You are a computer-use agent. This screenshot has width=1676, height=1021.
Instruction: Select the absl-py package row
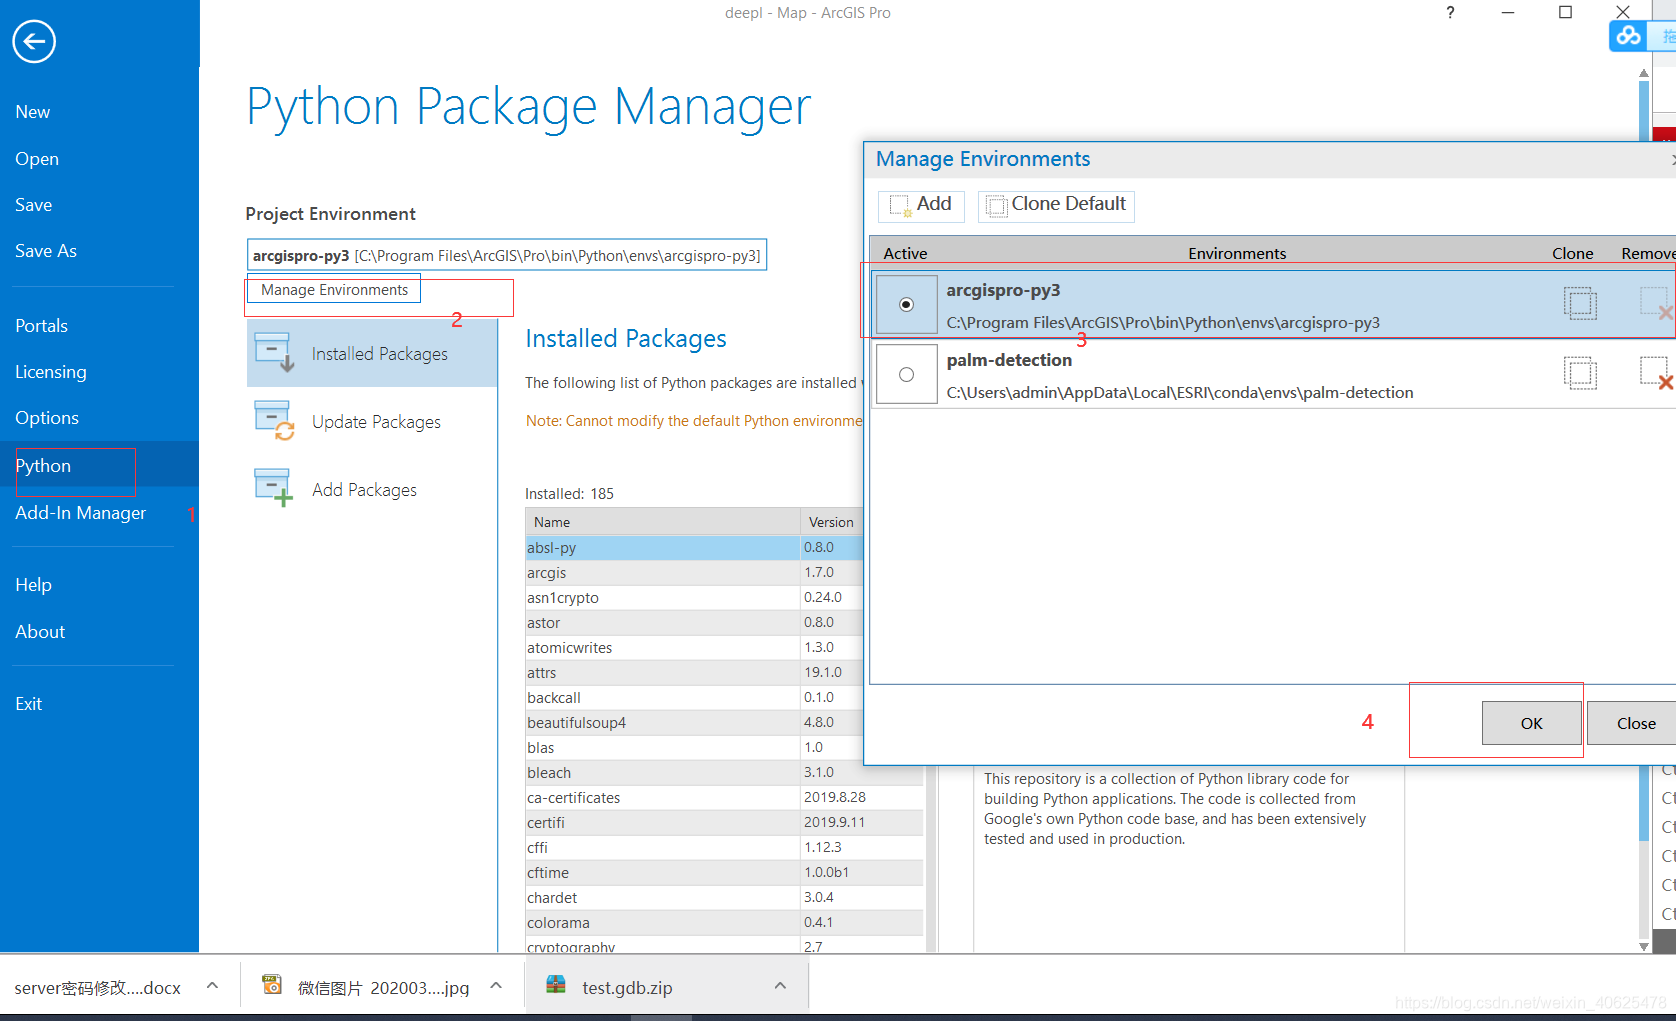pyautogui.click(x=694, y=548)
